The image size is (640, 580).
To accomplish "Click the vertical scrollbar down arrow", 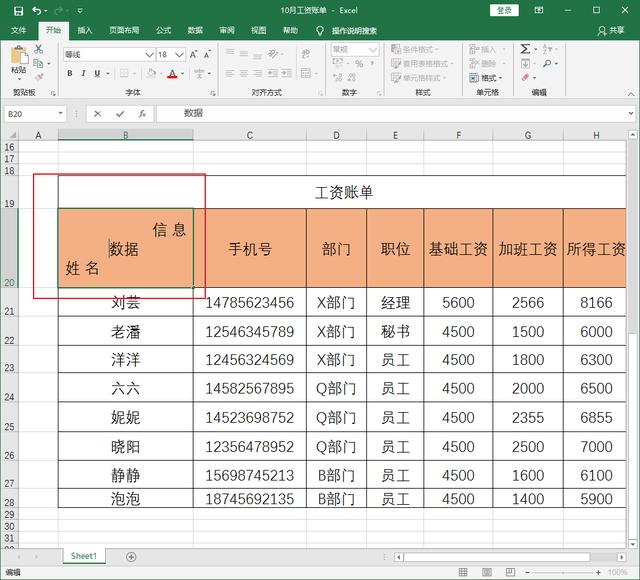I will (632, 544).
